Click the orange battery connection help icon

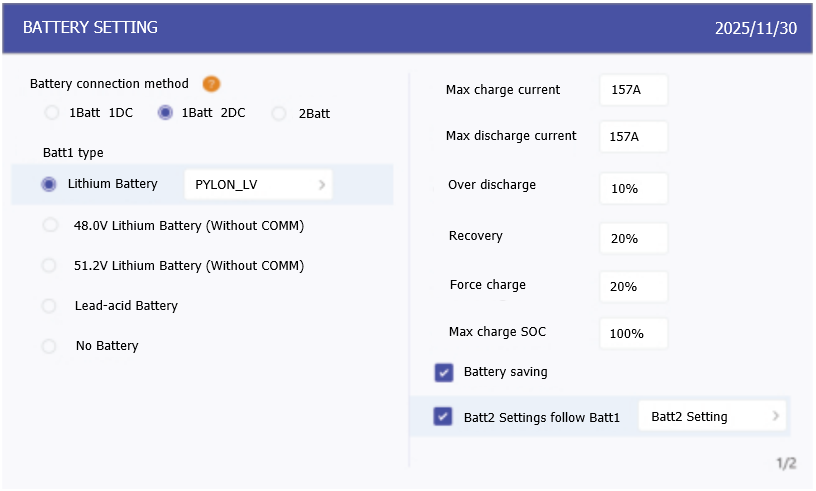[x=211, y=84]
